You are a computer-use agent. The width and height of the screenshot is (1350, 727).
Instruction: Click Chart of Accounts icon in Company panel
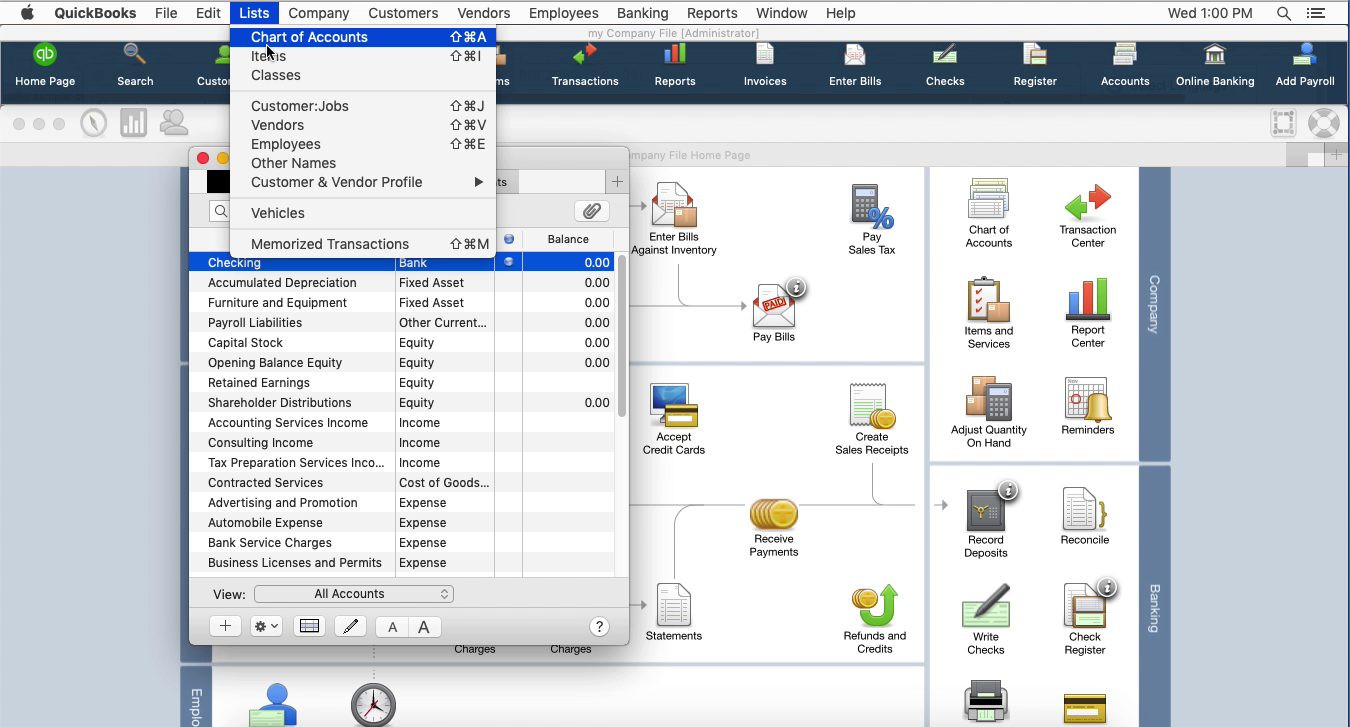pyautogui.click(x=989, y=214)
